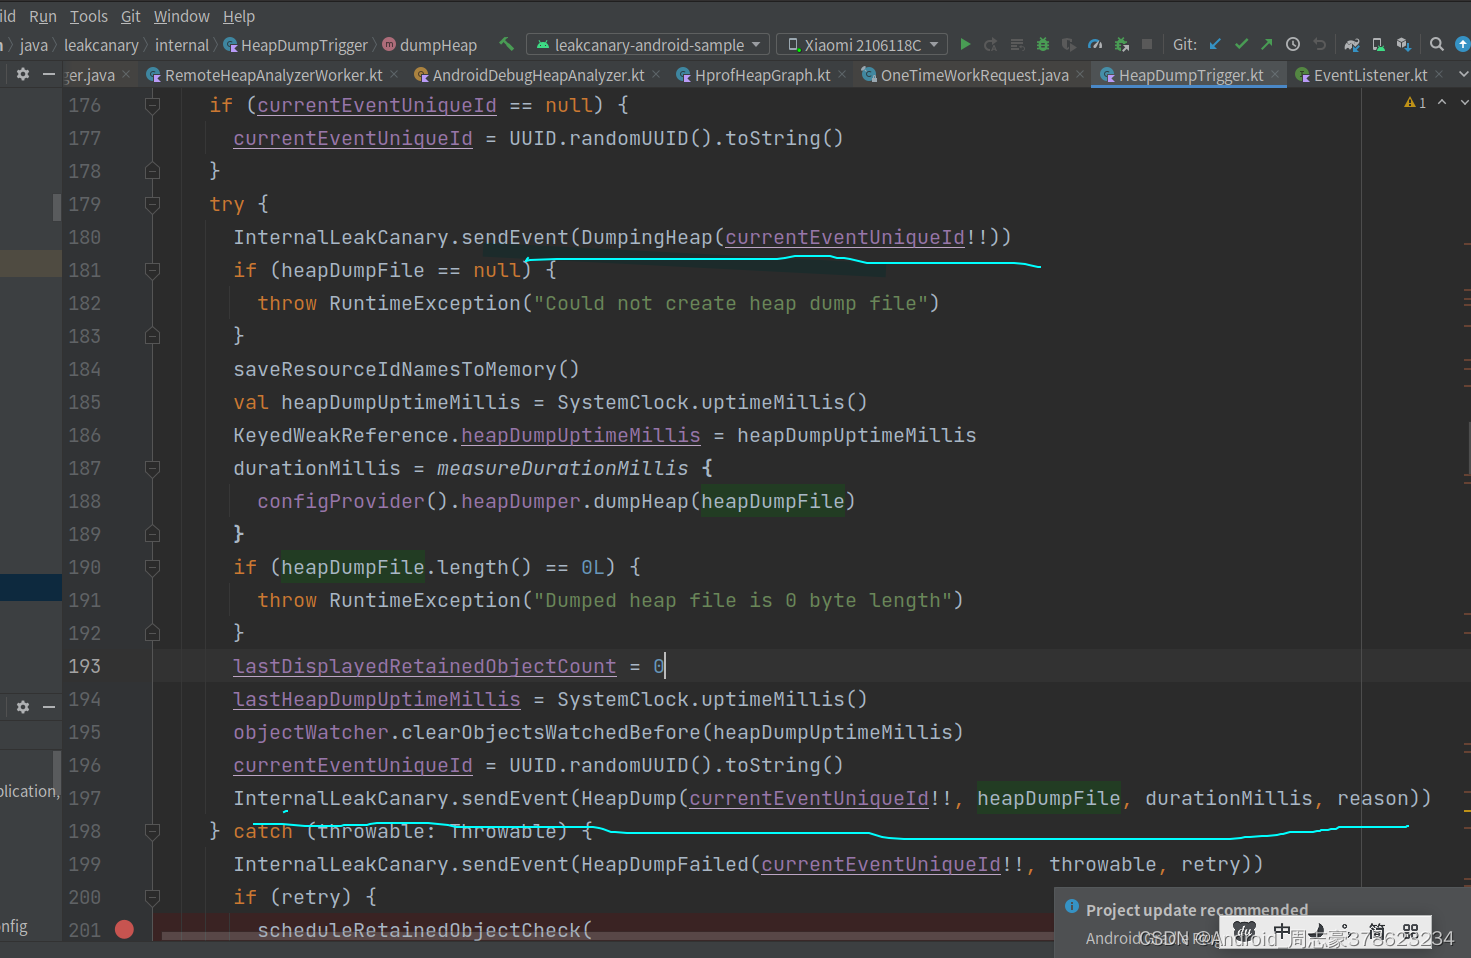Collapse the catch block at line 198
Viewport: 1471px width, 958px height.
pos(152,831)
